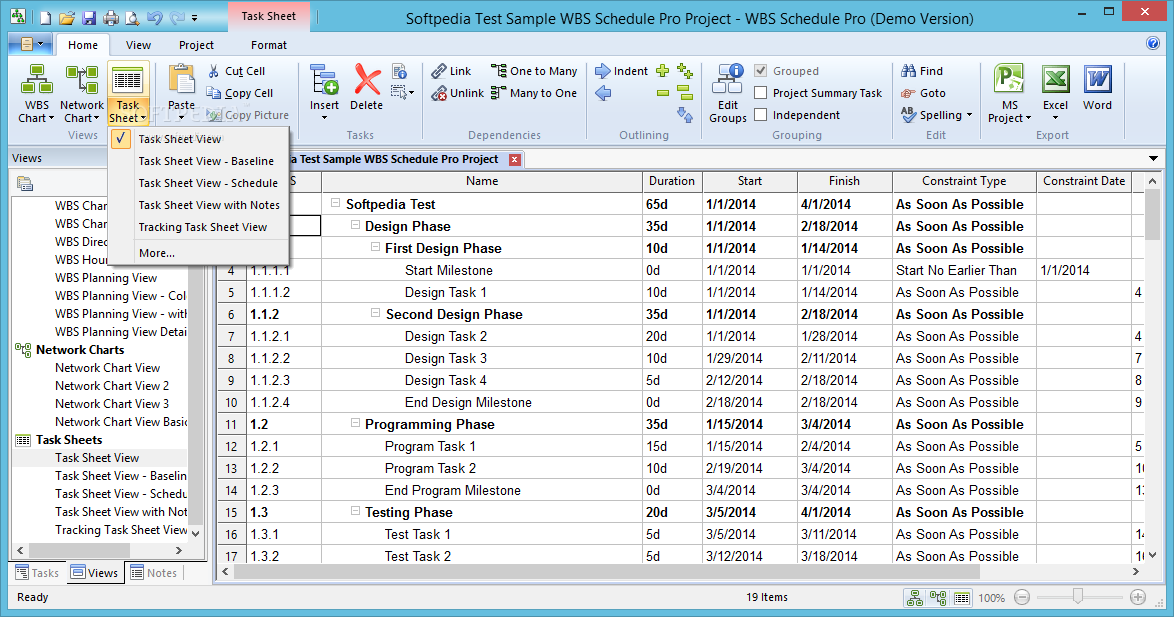
Task: Click the move up/down arrows outlining icon
Action: click(685, 115)
